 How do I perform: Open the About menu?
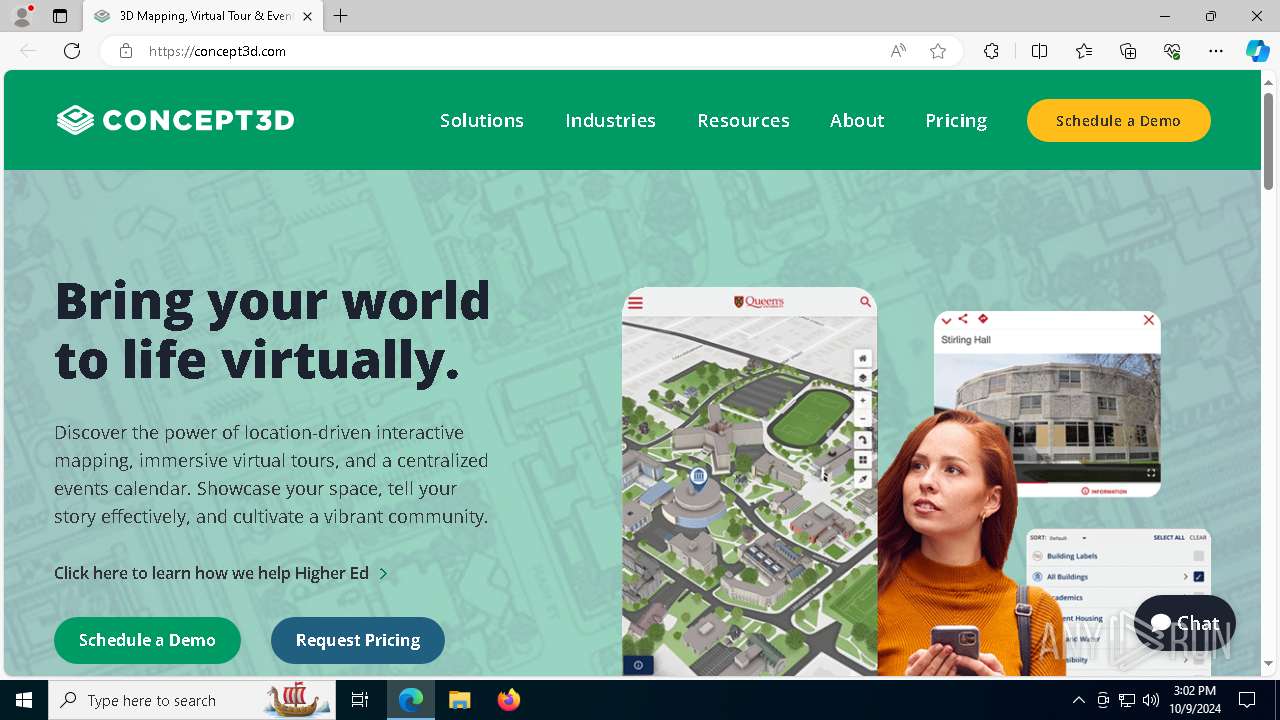click(857, 120)
